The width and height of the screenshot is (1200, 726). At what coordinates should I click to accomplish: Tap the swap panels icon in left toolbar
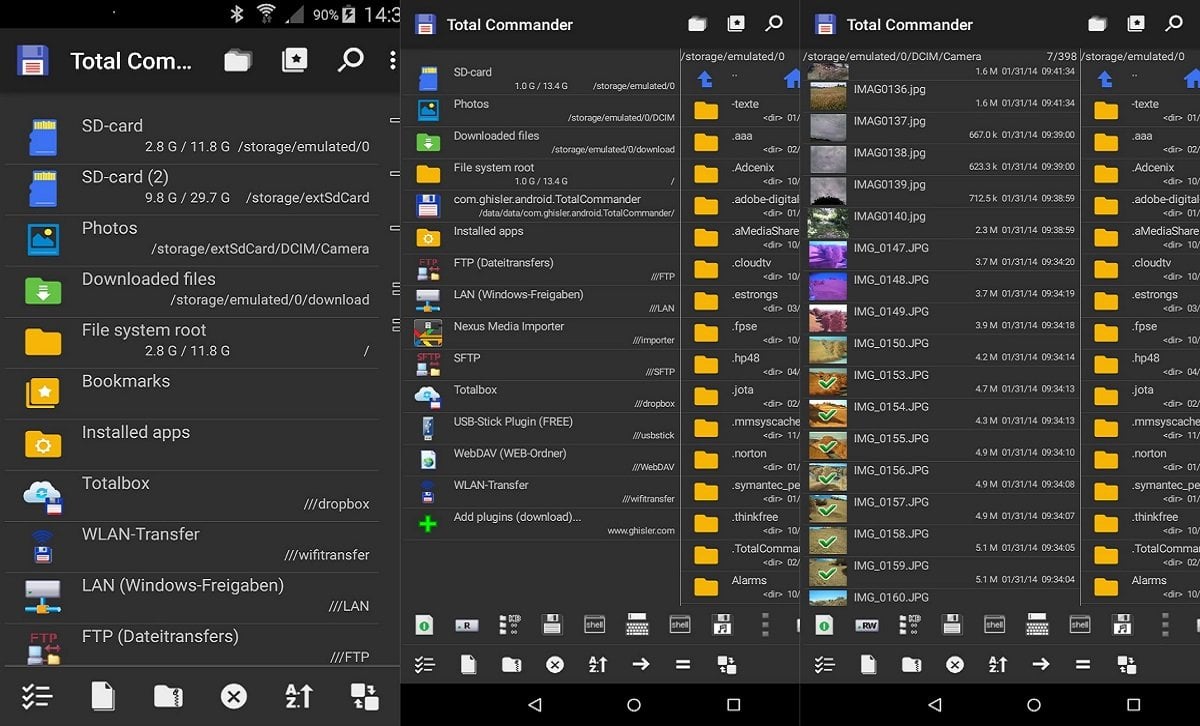(x=364, y=696)
